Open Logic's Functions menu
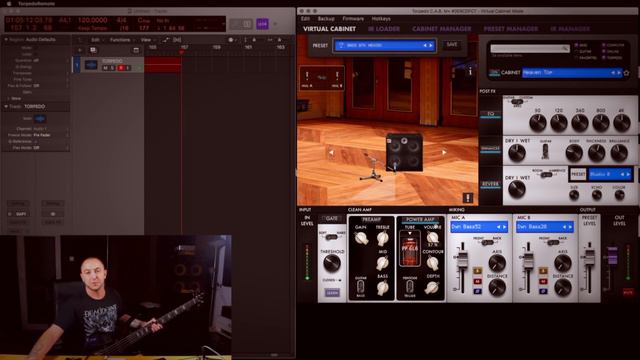The height and width of the screenshot is (360, 640). (x=120, y=40)
